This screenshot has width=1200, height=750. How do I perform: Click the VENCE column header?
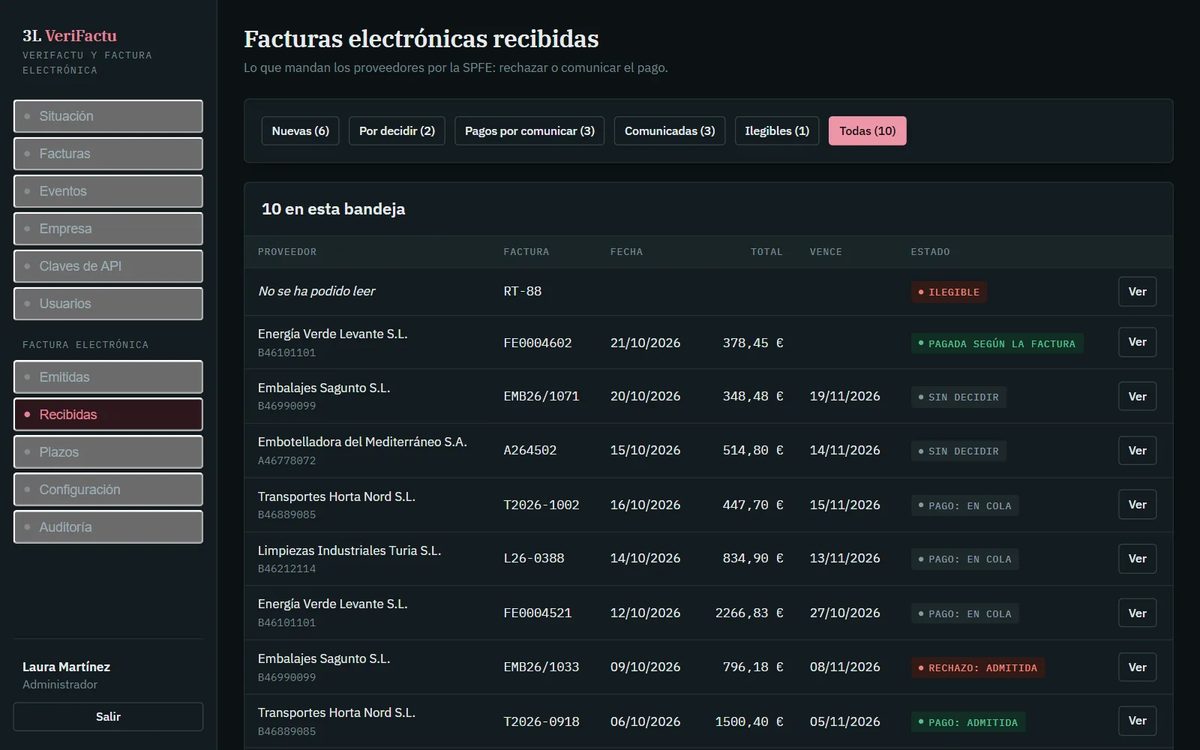(826, 252)
